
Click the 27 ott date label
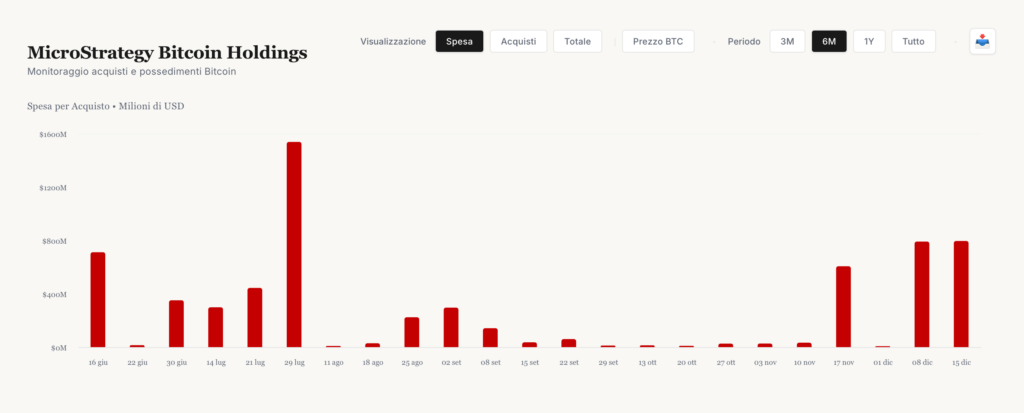(726, 362)
